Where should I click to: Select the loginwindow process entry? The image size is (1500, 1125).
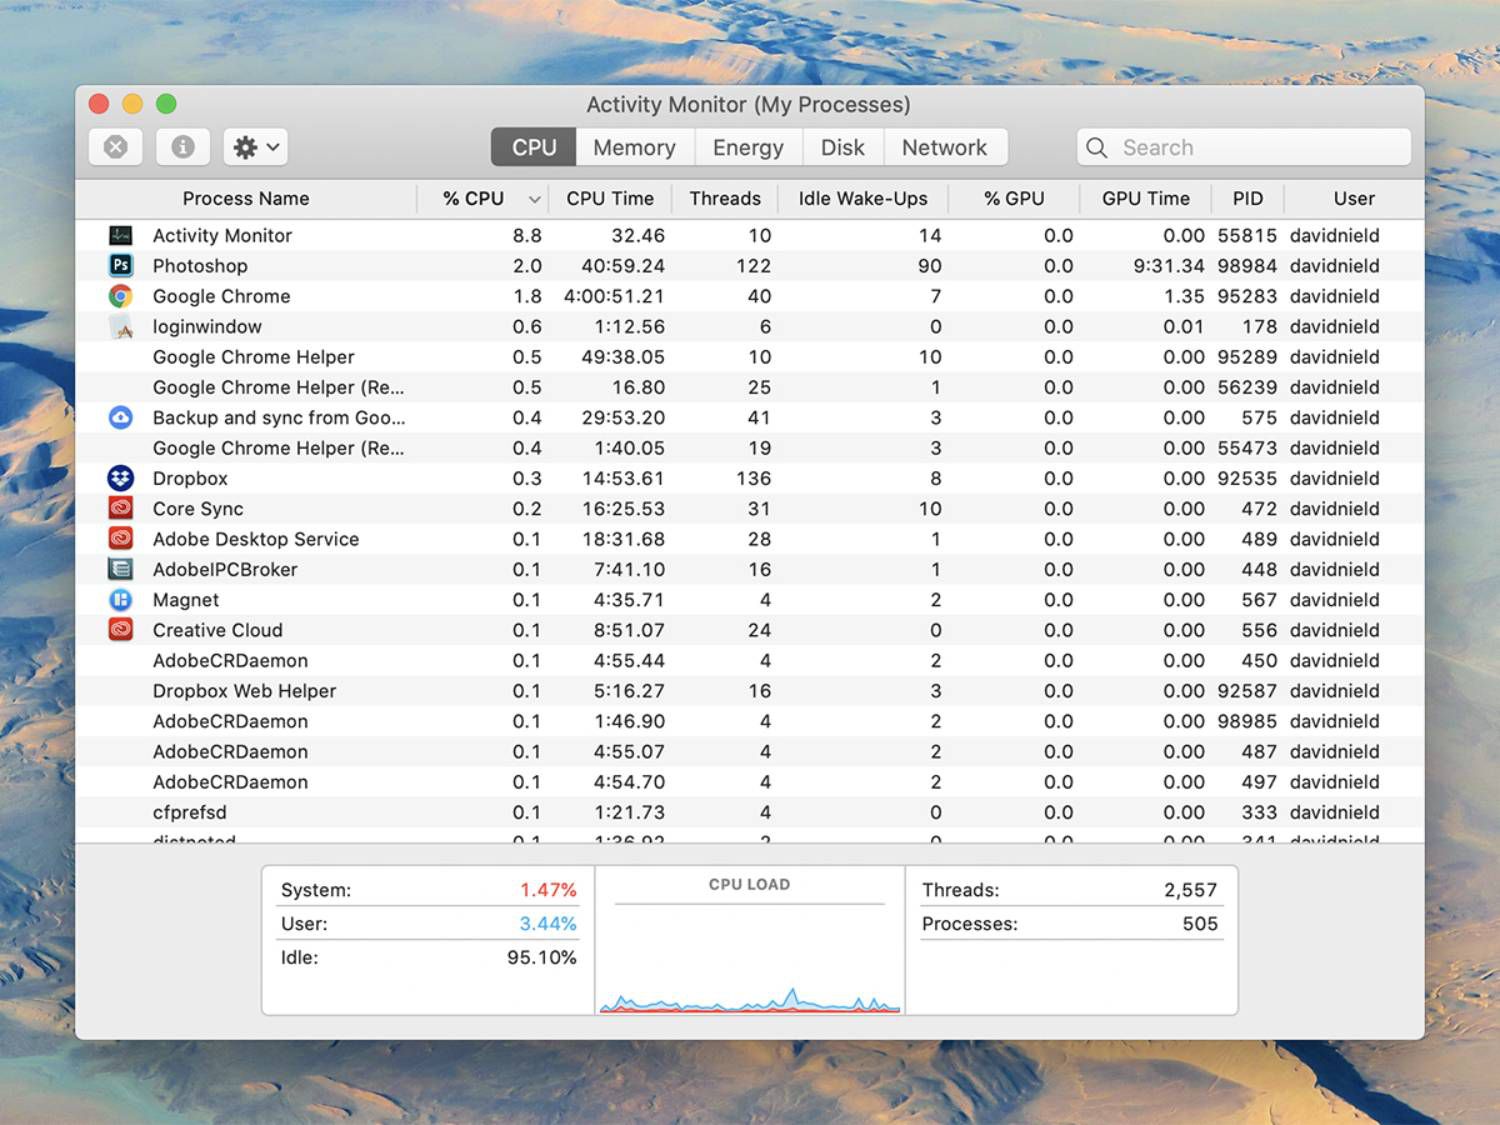point(206,326)
